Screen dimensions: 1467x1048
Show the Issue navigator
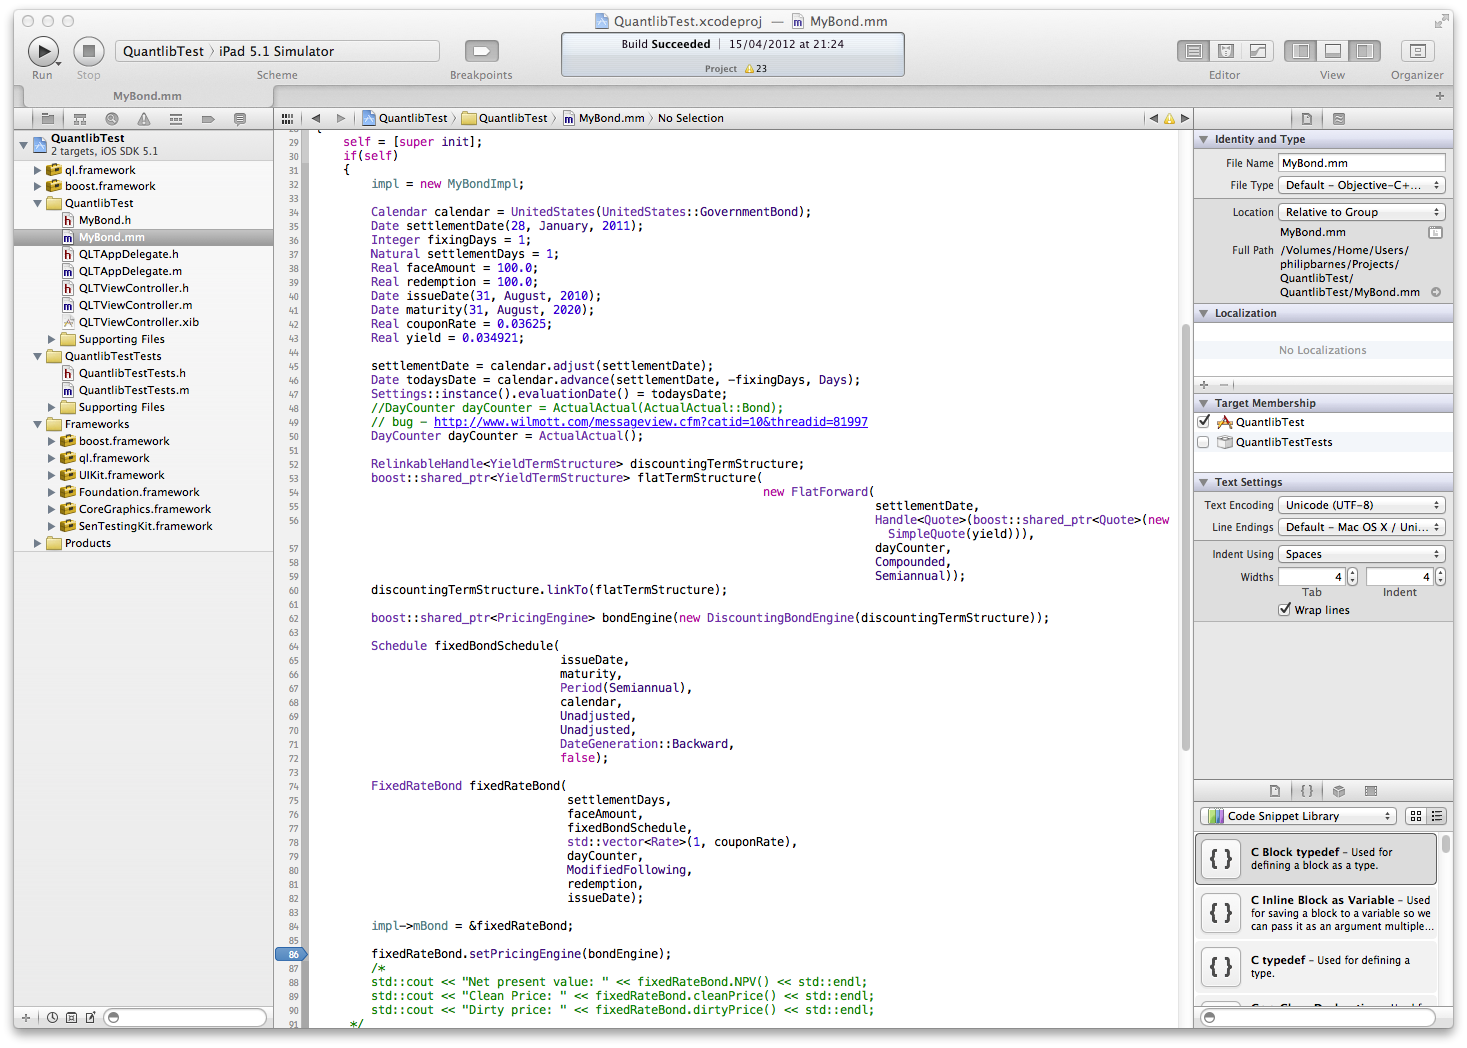point(144,119)
